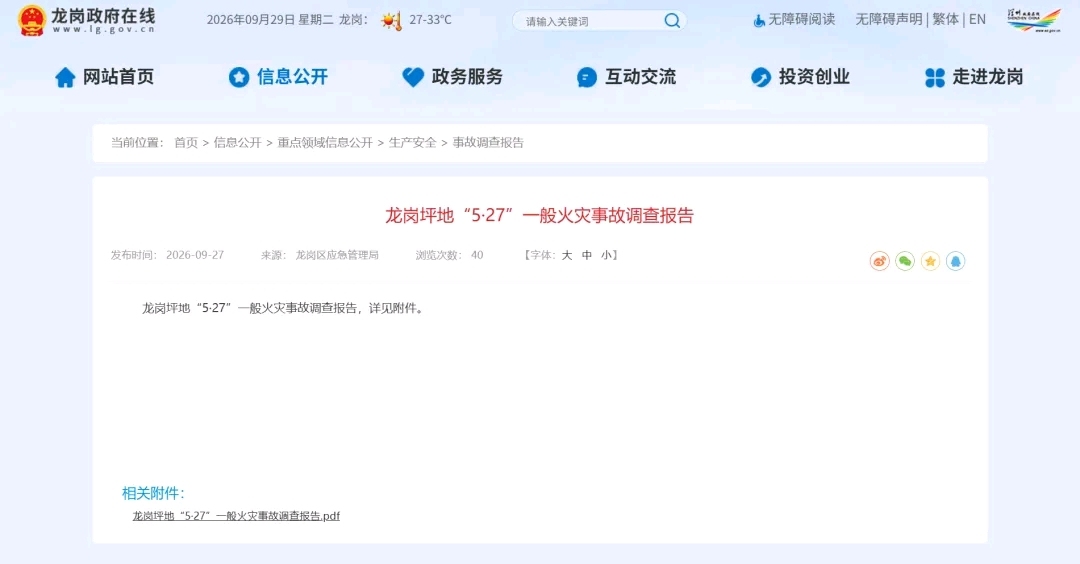This screenshot has width=1080, height=564.
Task: Click the 无障碍阅读 link
Action: pyautogui.click(x=801, y=20)
